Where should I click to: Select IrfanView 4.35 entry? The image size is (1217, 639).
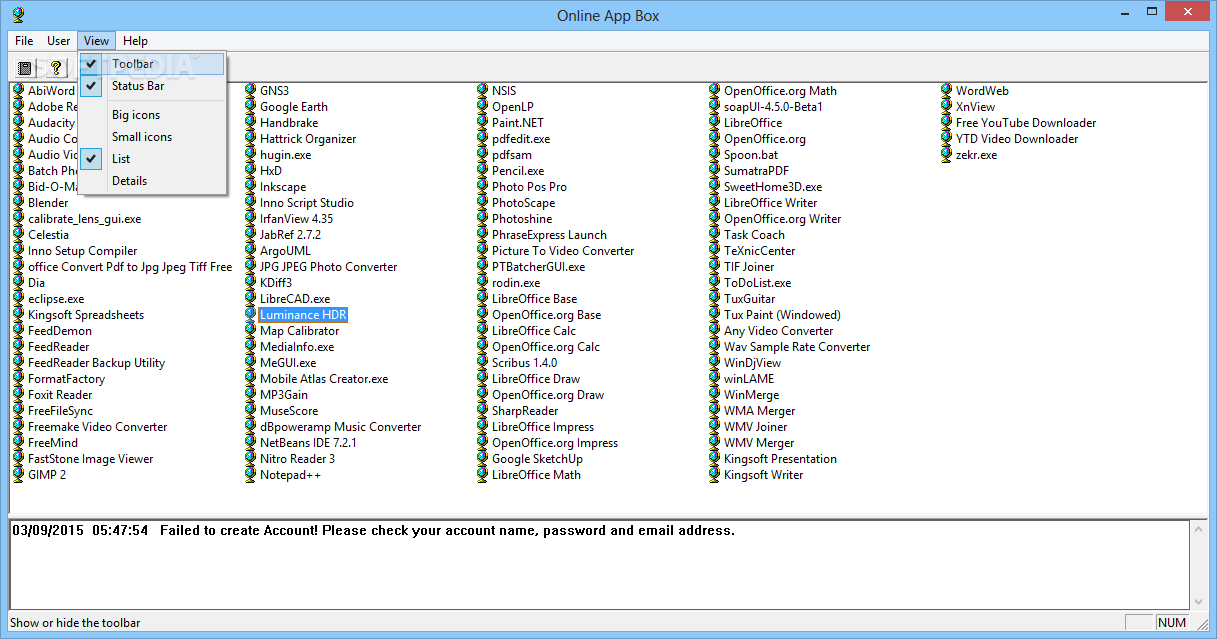(x=297, y=219)
